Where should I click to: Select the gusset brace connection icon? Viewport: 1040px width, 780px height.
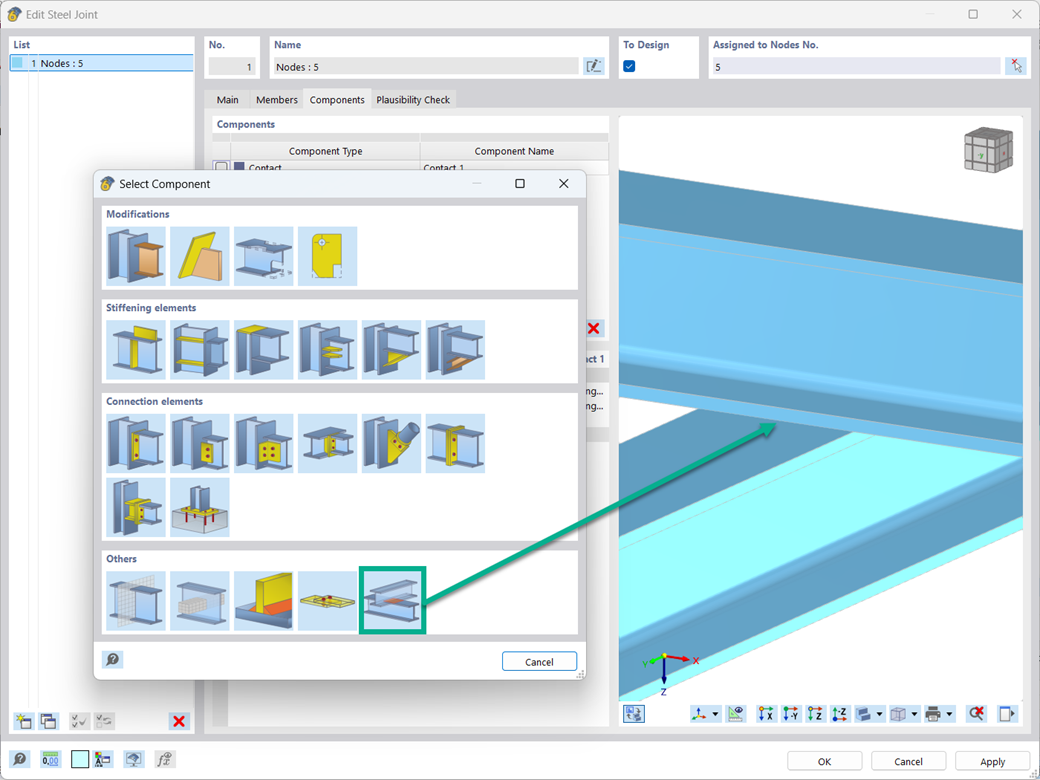coord(391,444)
